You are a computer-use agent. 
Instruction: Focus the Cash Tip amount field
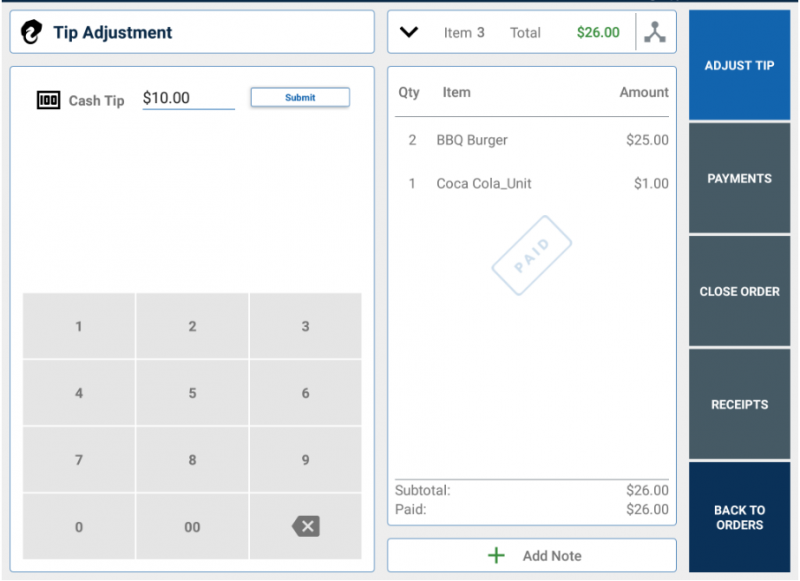(188, 99)
